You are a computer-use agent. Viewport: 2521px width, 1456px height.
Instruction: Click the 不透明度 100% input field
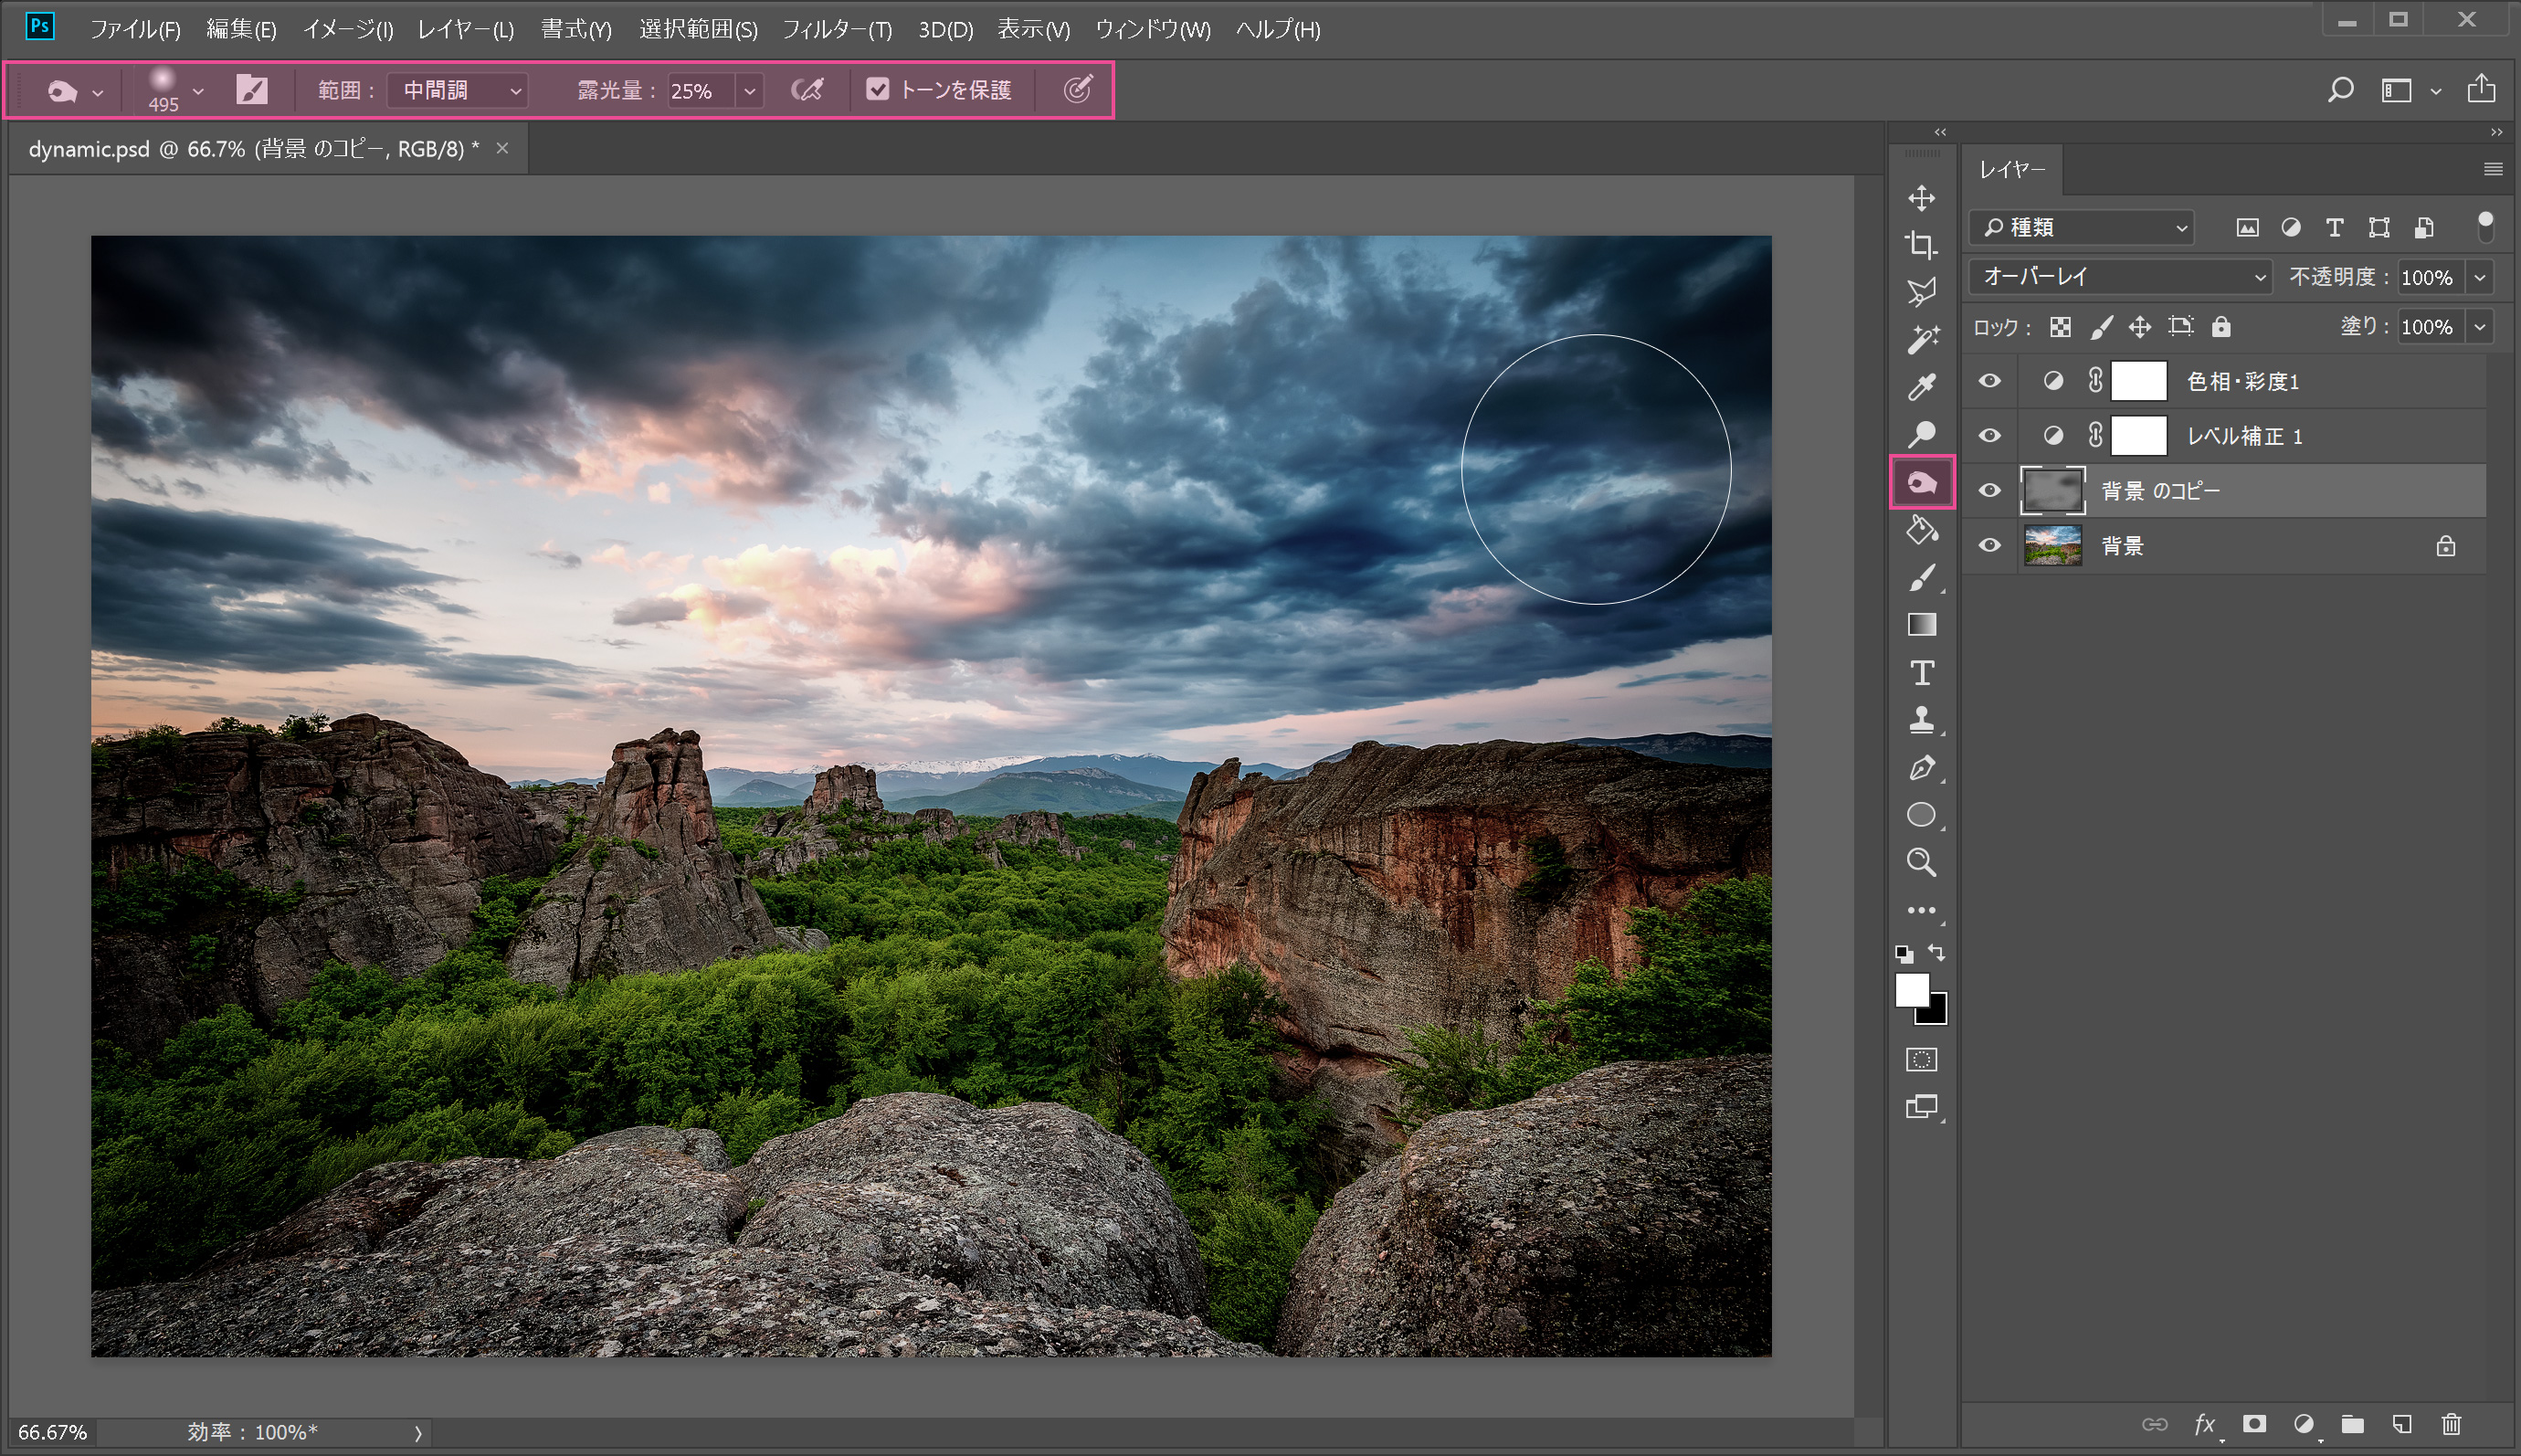pos(2427,277)
